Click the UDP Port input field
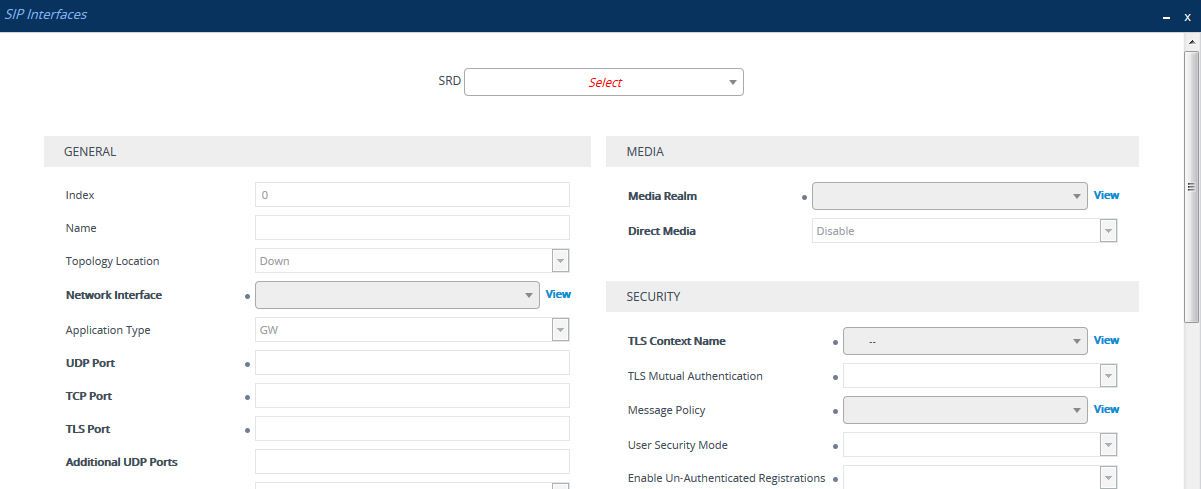Screen dimensions: 1201x489 [412, 363]
